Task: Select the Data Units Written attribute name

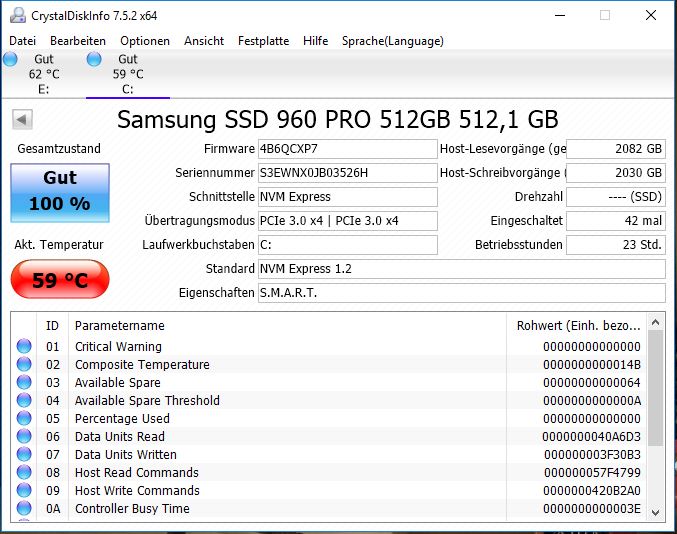Action: point(126,455)
